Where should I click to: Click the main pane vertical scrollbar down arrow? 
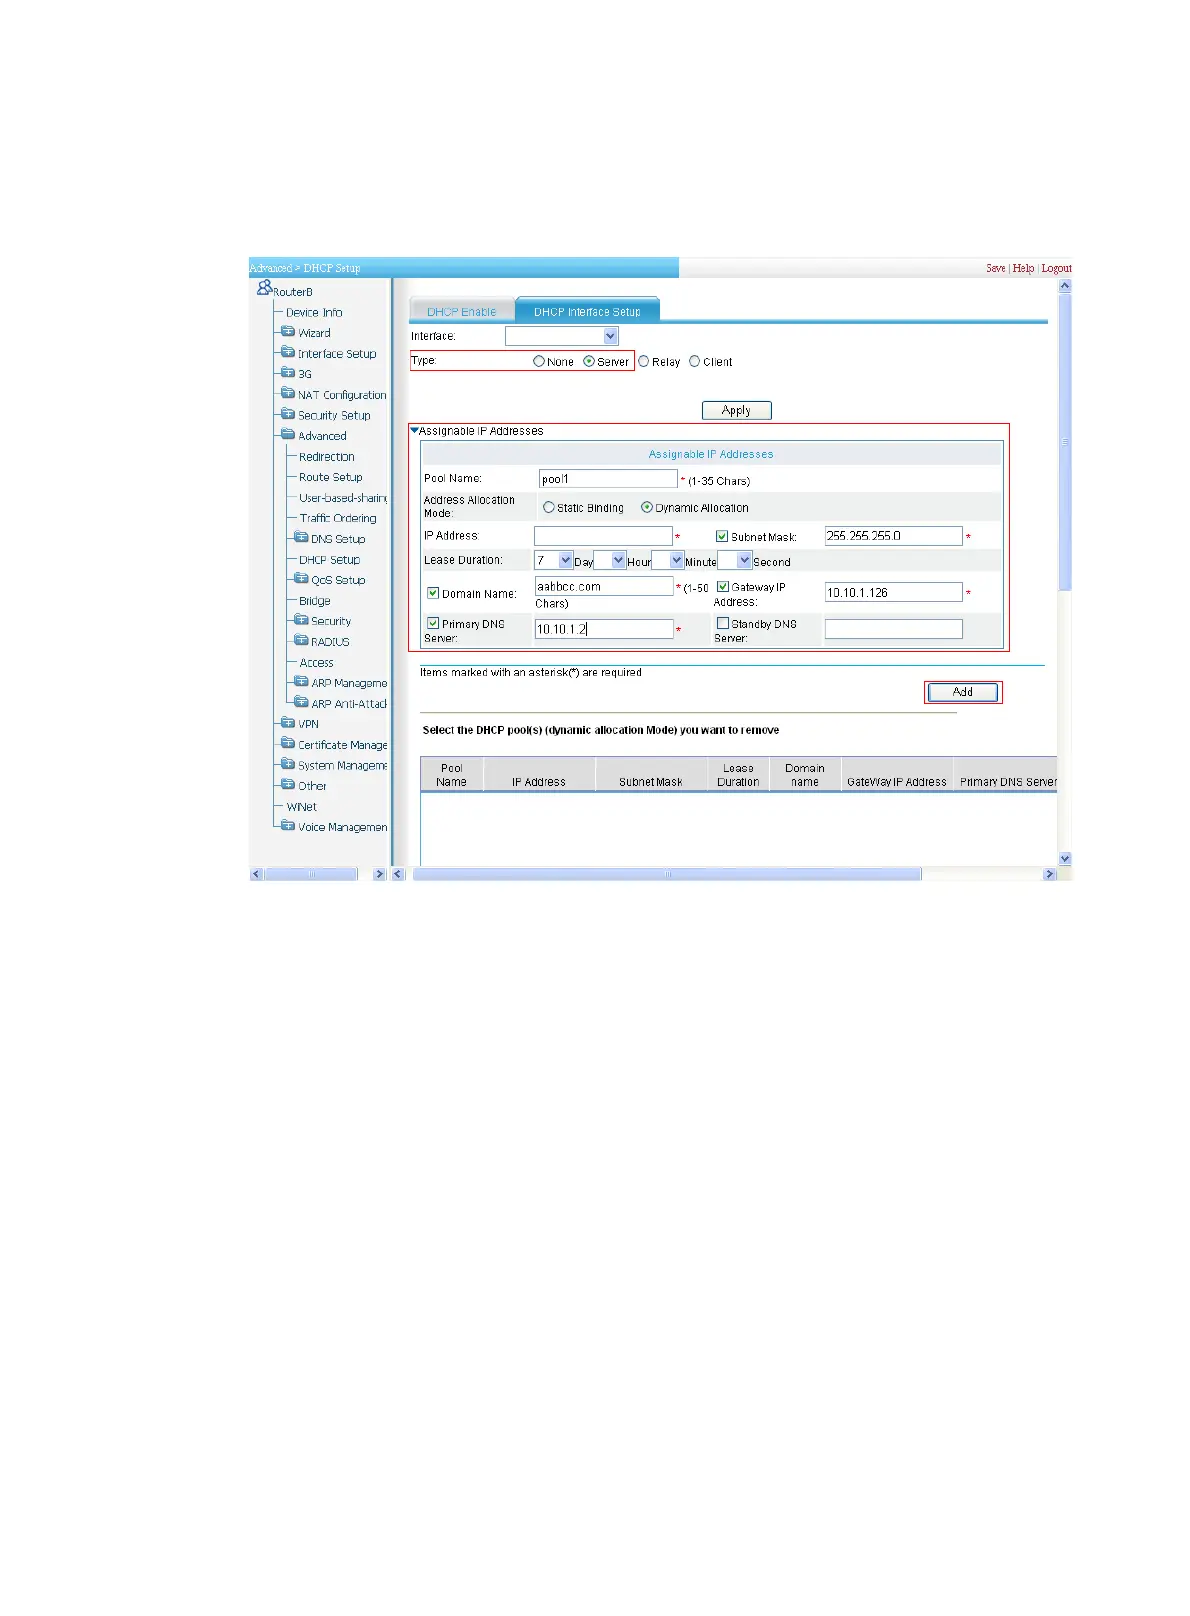tap(1065, 858)
